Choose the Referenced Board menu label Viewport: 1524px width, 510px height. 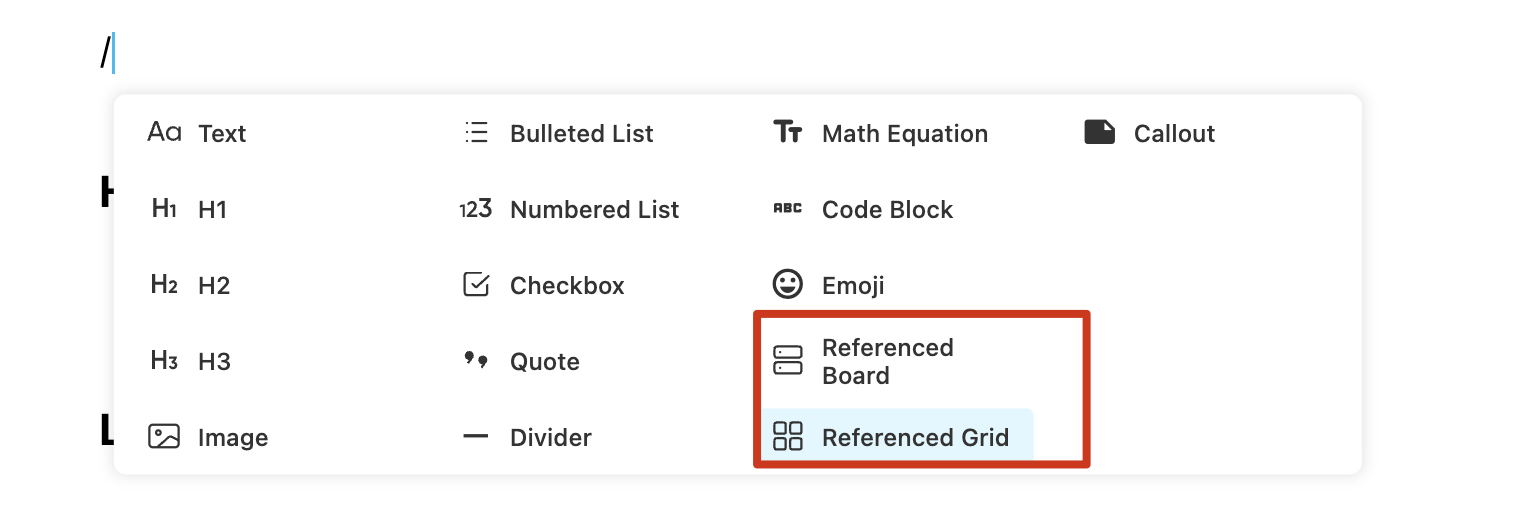888,361
